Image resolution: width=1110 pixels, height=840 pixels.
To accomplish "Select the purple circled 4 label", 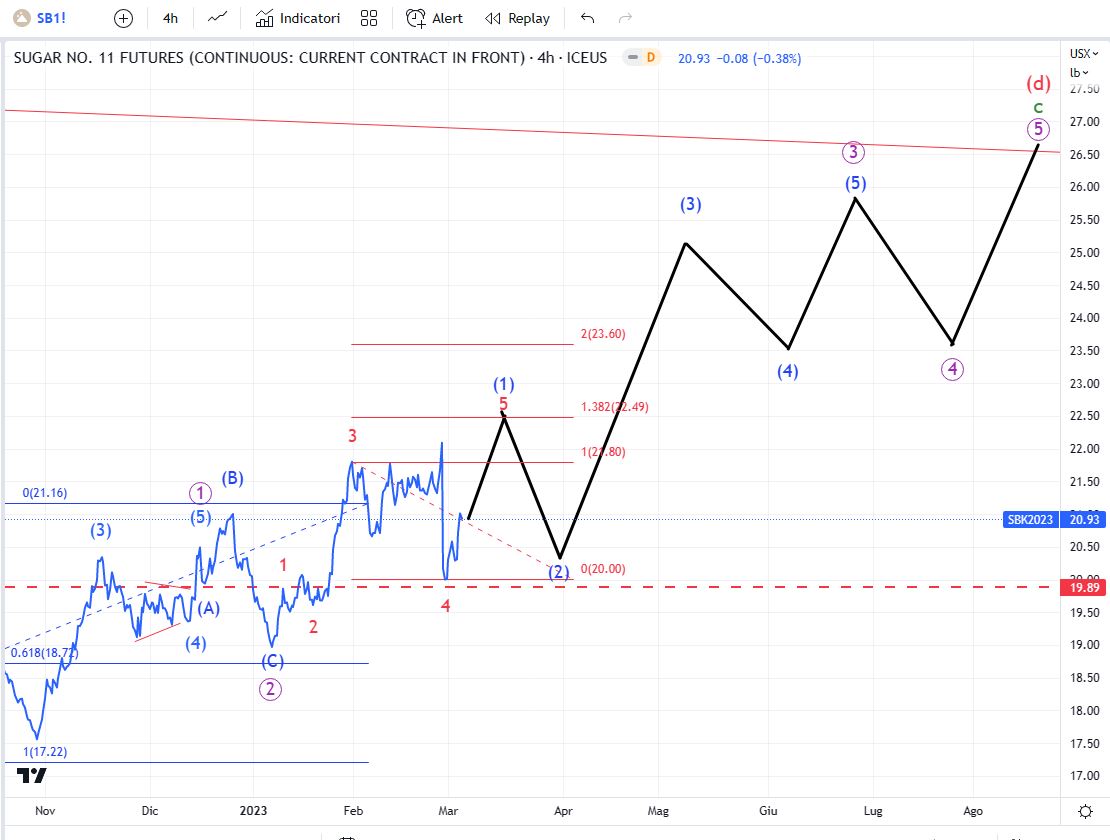I will [952, 369].
